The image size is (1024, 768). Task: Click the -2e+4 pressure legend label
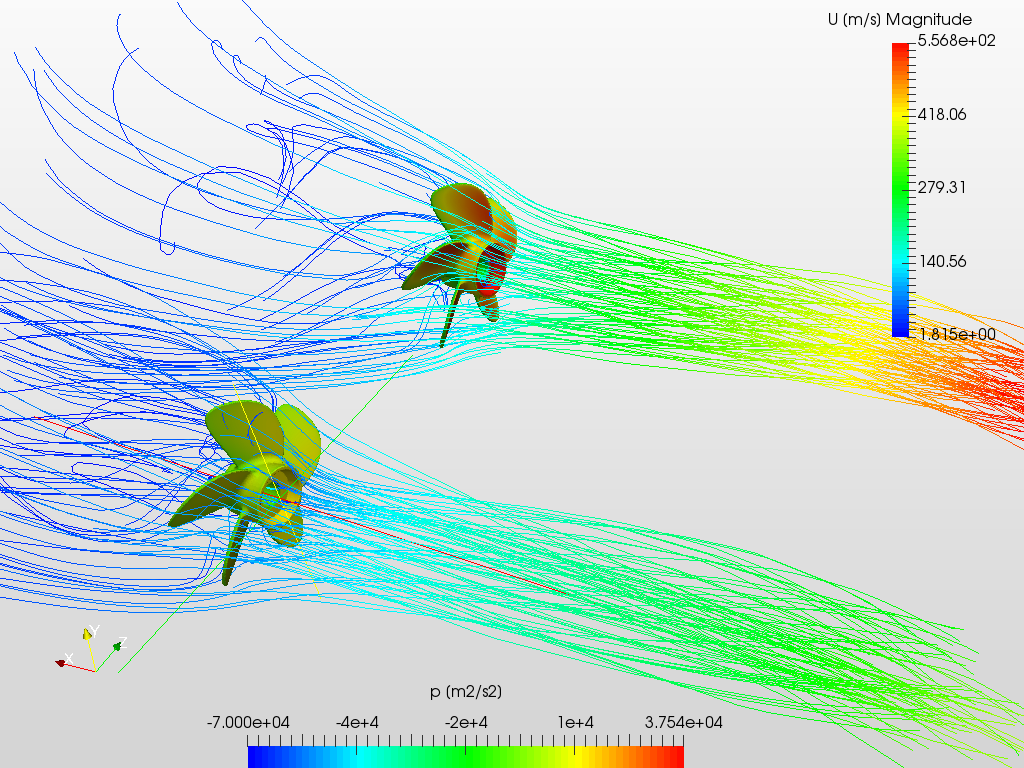pos(466,722)
